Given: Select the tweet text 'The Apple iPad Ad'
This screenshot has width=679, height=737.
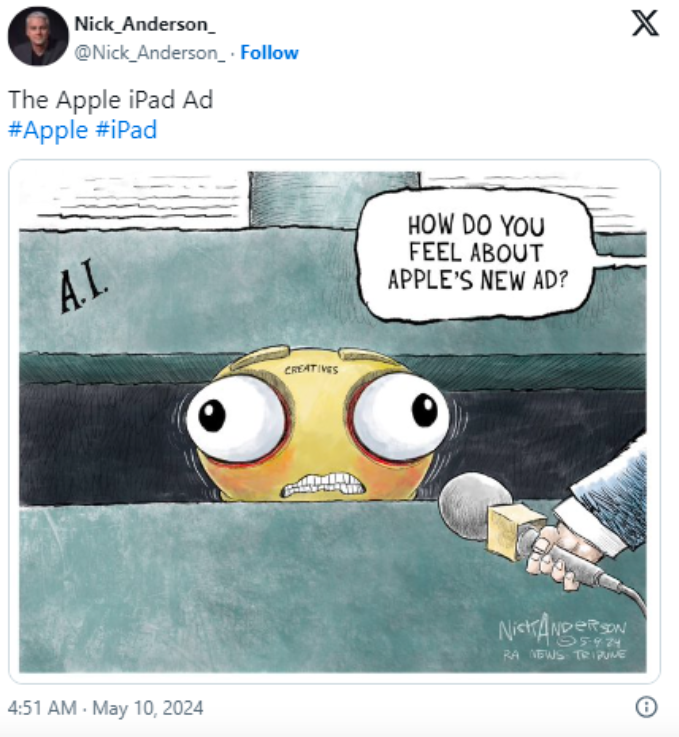Looking at the screenshot, I should click(111, 100).
